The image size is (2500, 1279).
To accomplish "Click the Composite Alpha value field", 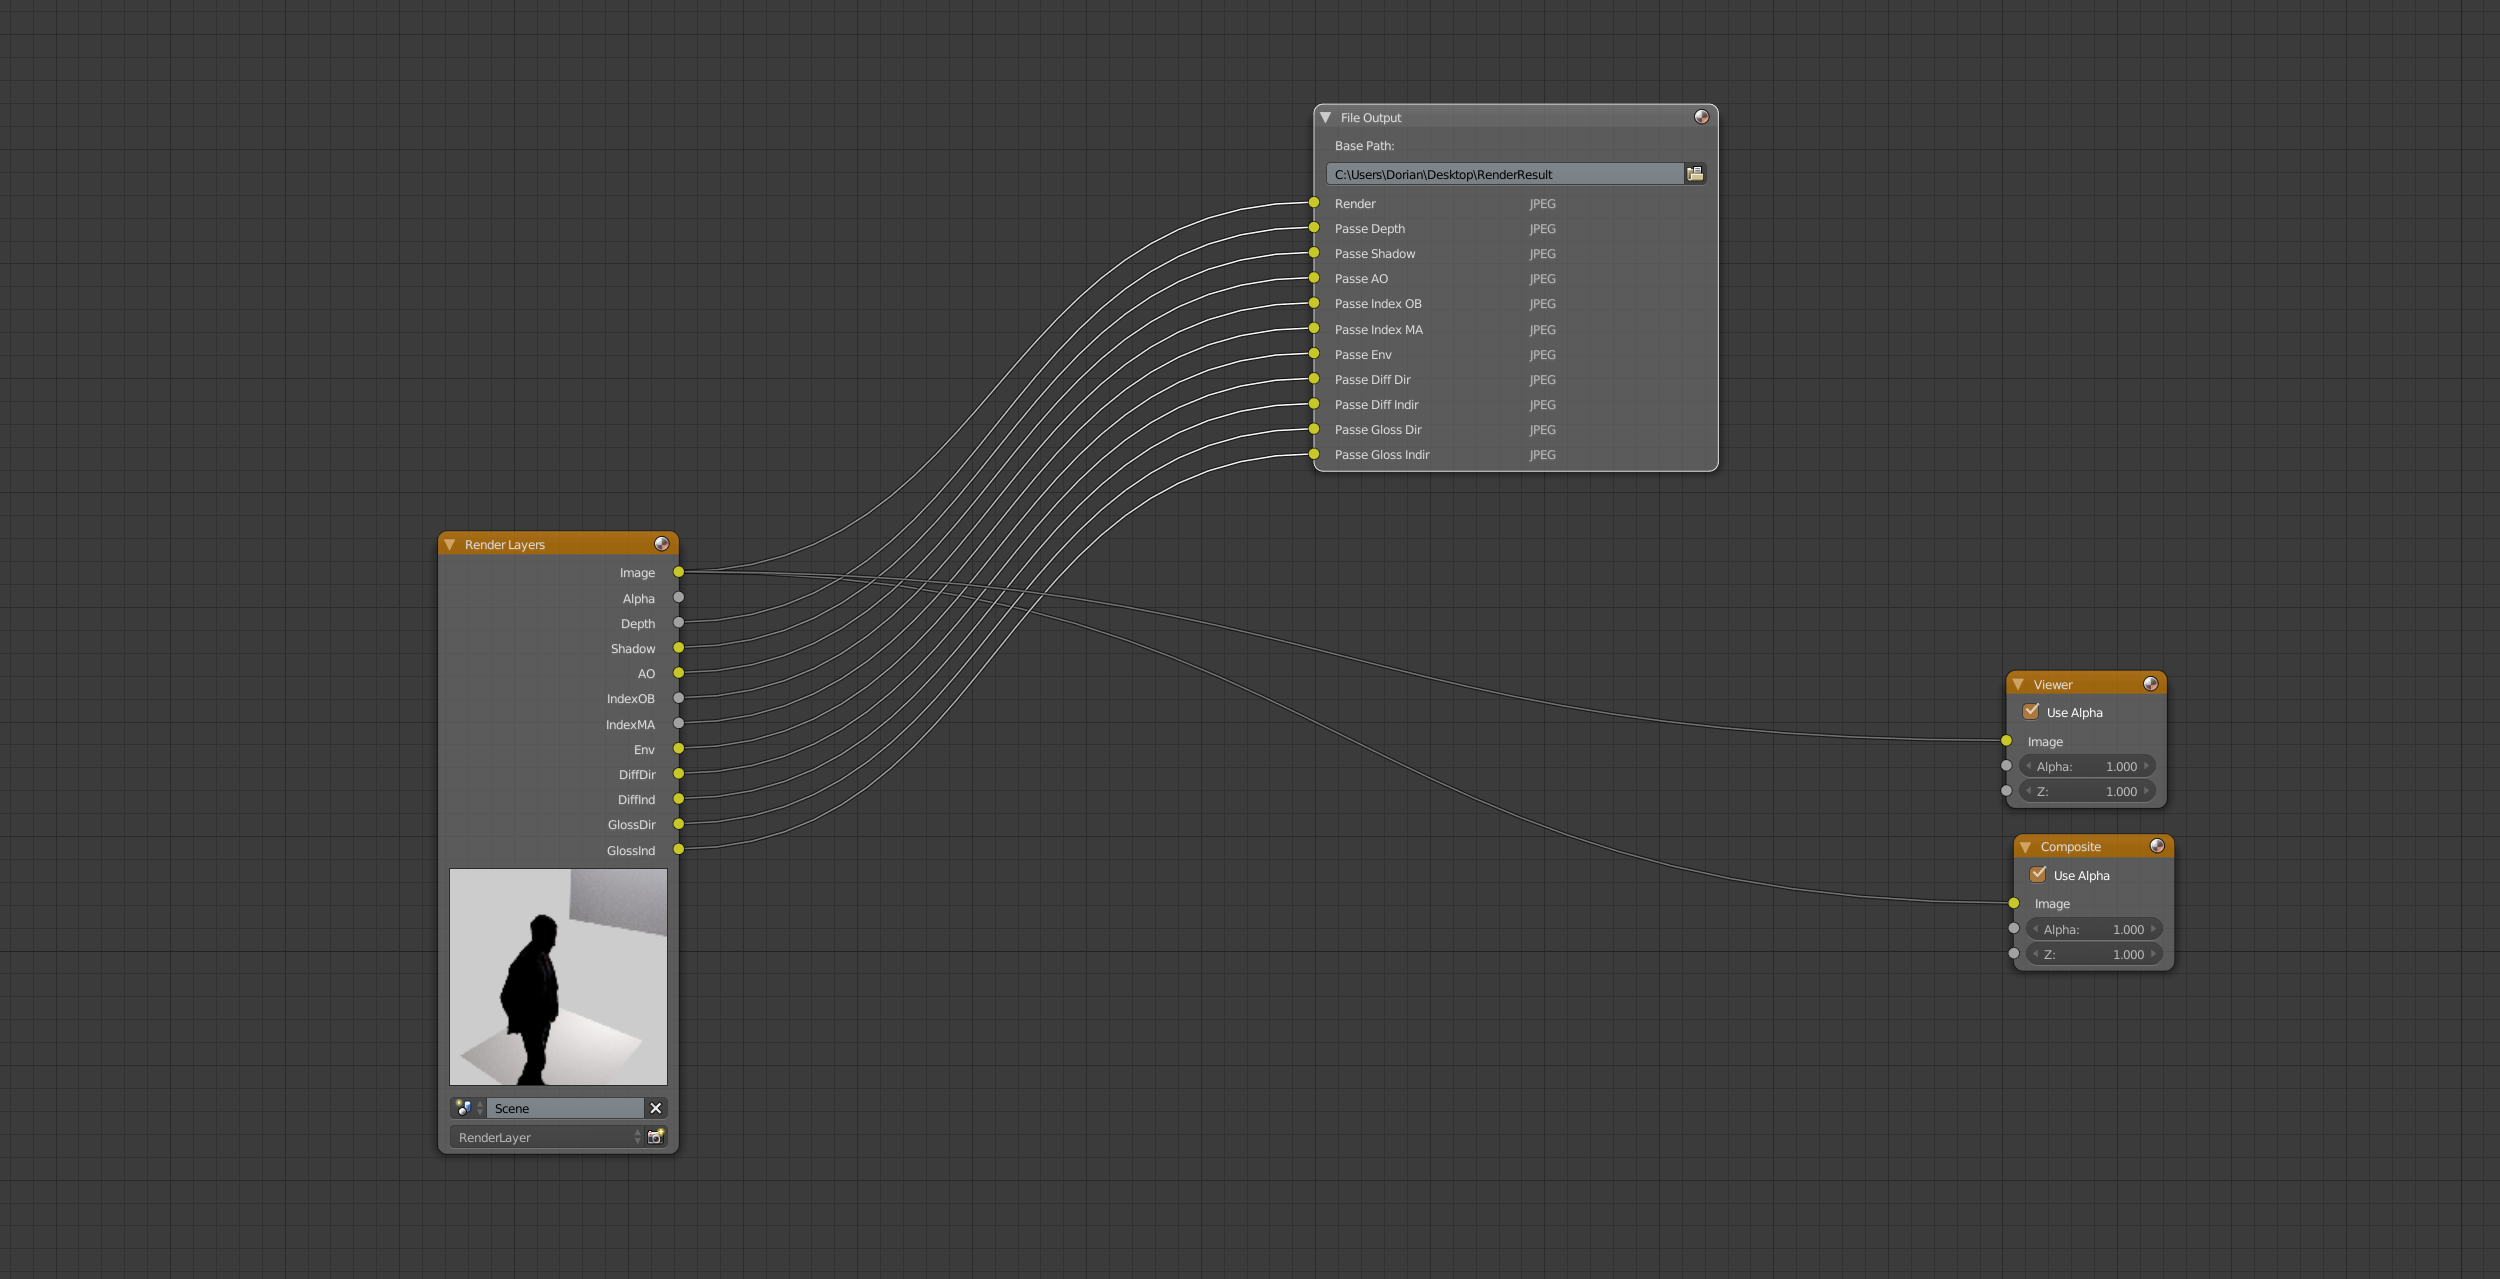I will coord(2094,929).
